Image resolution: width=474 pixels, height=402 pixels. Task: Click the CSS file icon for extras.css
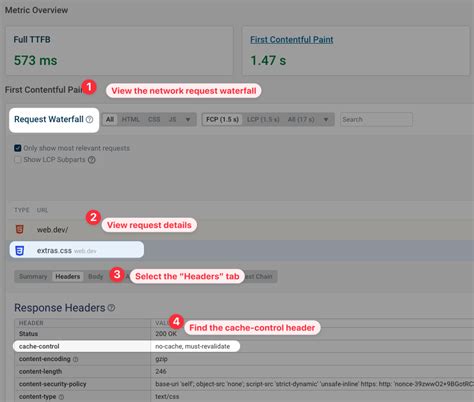[20, 250]
